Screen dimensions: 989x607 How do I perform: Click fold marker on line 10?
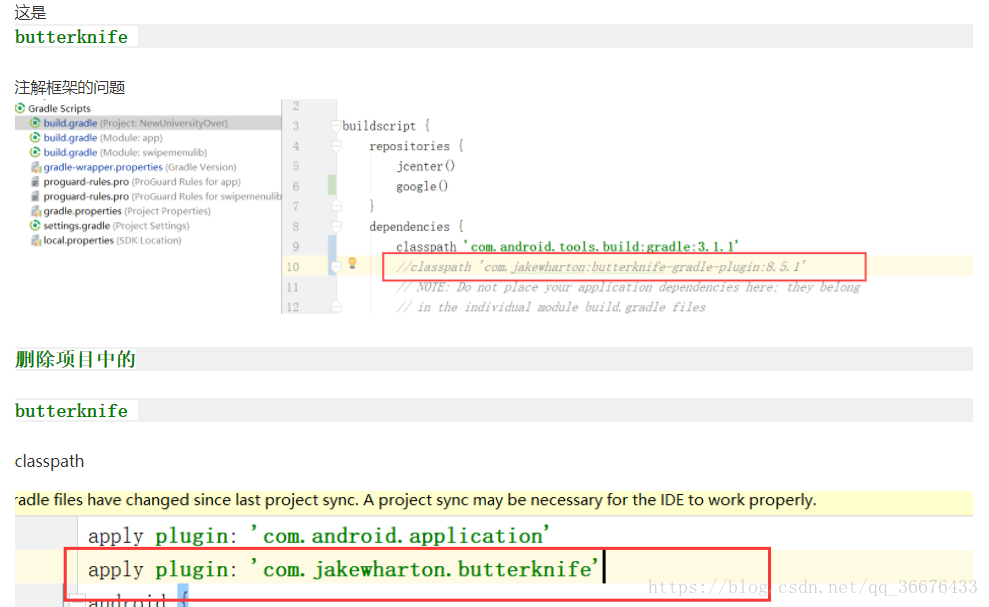(x=335, y=267)
